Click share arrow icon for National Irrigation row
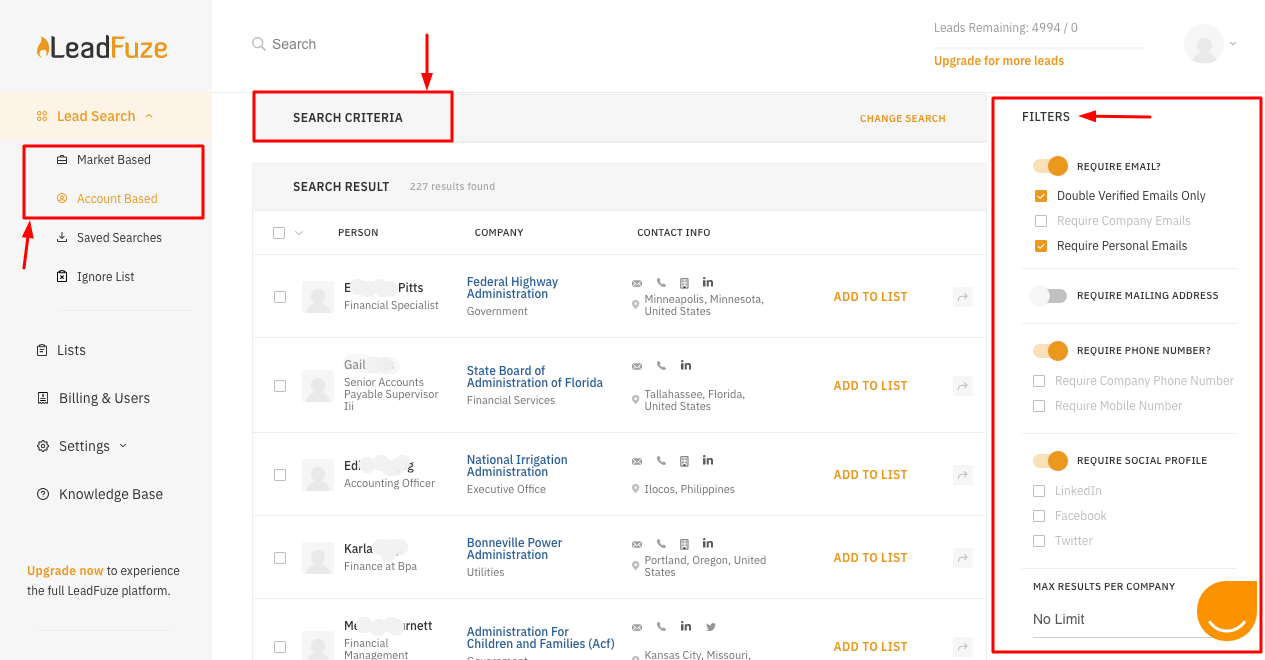 963,475
